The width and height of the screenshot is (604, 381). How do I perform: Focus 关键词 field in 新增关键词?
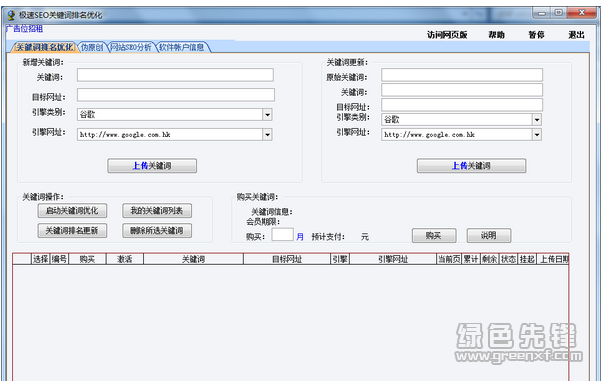click(175, 75)
